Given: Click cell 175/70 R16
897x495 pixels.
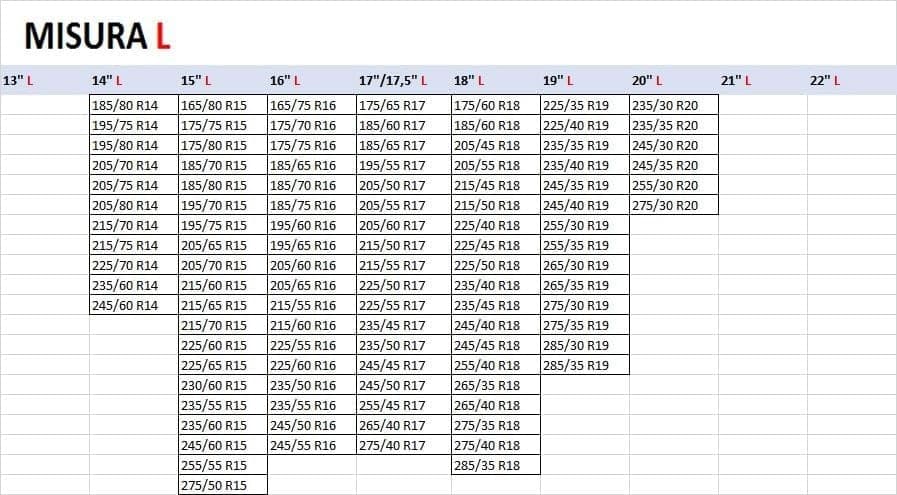Looking at the screenshot, I should [x=312, y=125].
